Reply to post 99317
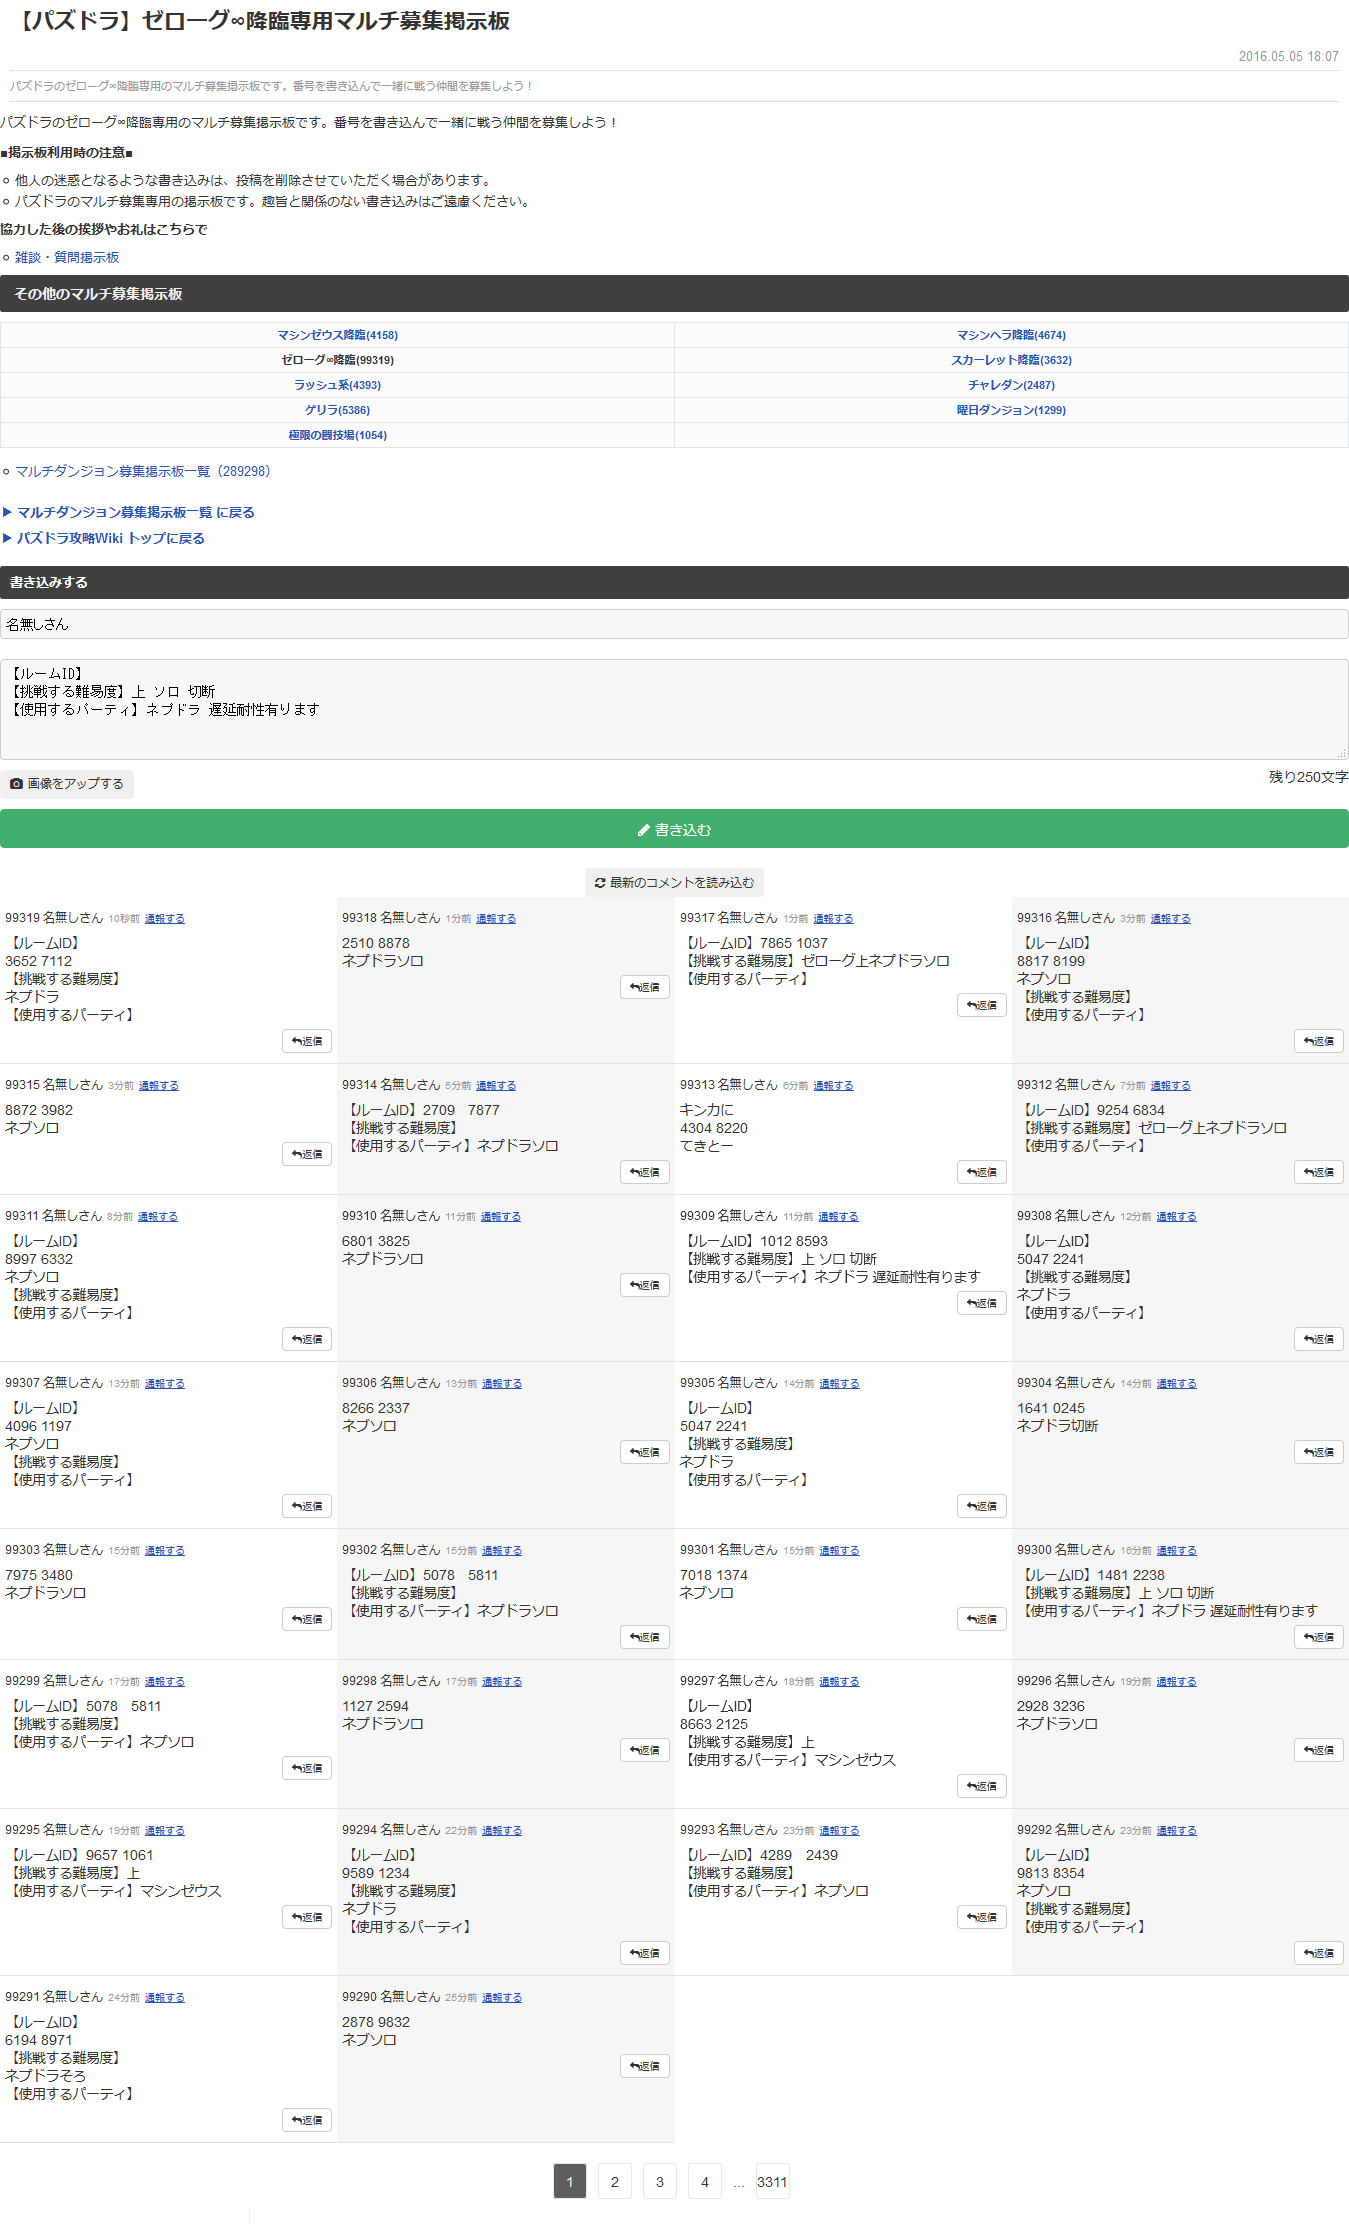The height and width of the screenshot is (2224, 1349). point(982,1005)
